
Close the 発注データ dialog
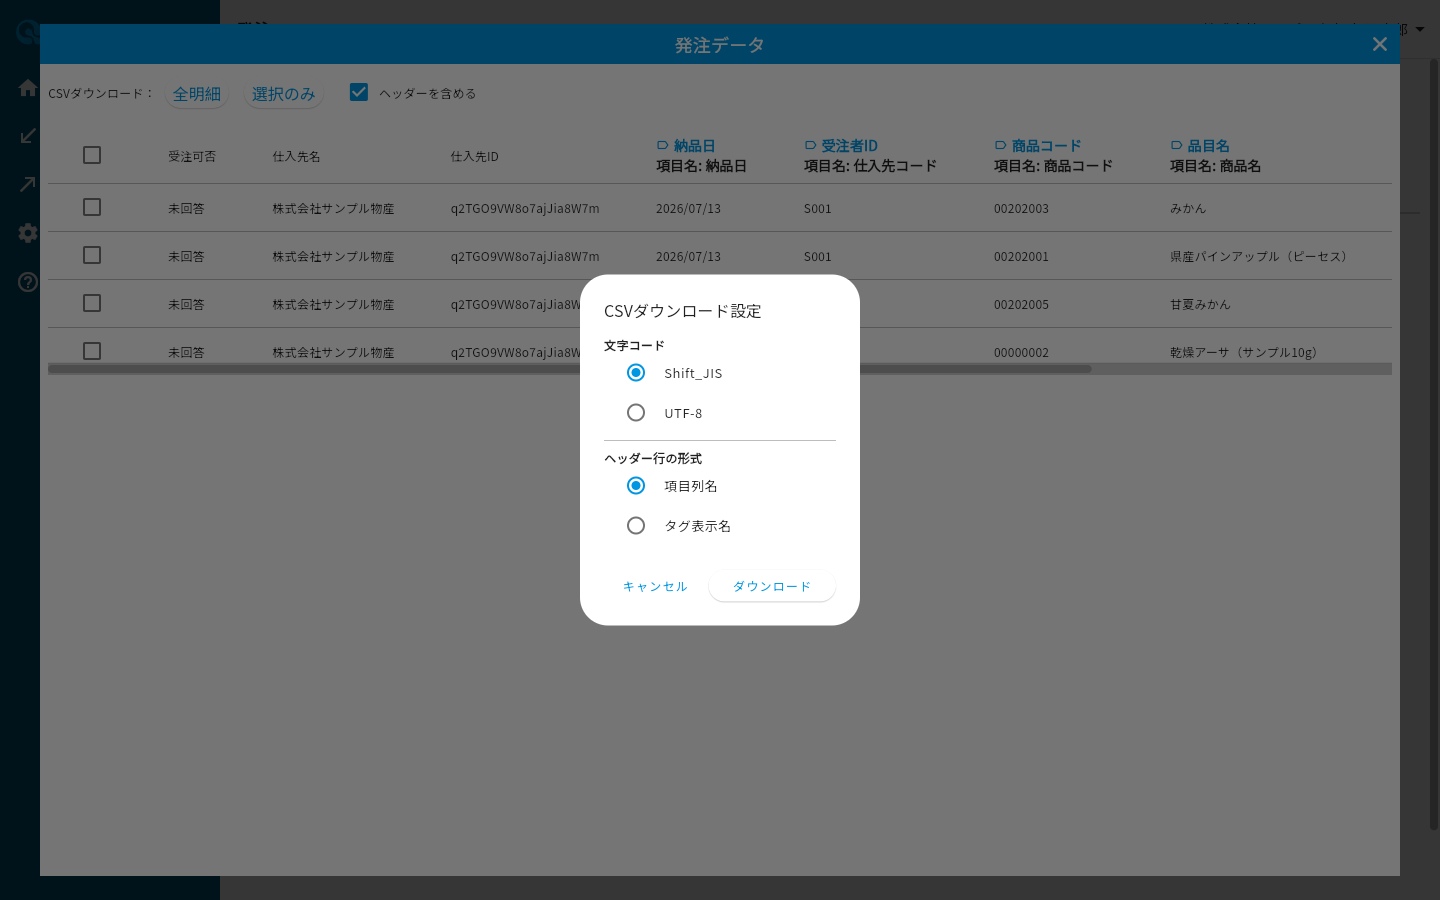[x=1380, y=44]
